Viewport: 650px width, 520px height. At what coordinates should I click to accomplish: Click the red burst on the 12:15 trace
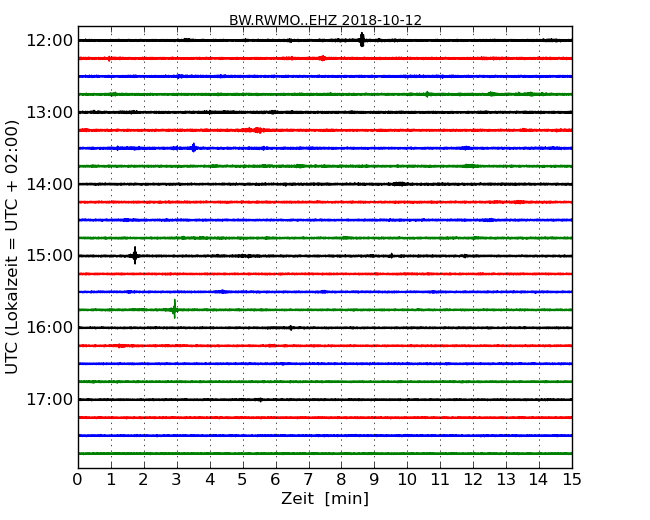click(x=323, y=58)
